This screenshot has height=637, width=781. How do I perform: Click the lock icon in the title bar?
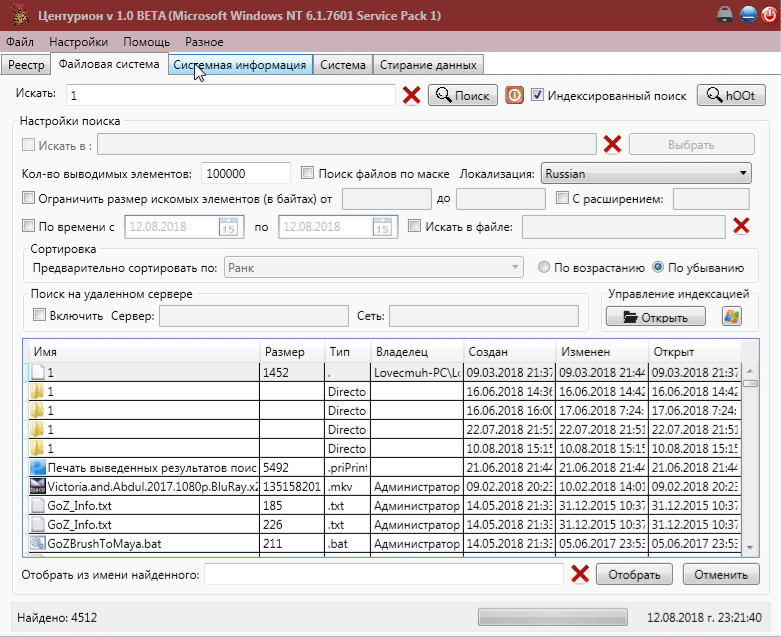point(725,15)
